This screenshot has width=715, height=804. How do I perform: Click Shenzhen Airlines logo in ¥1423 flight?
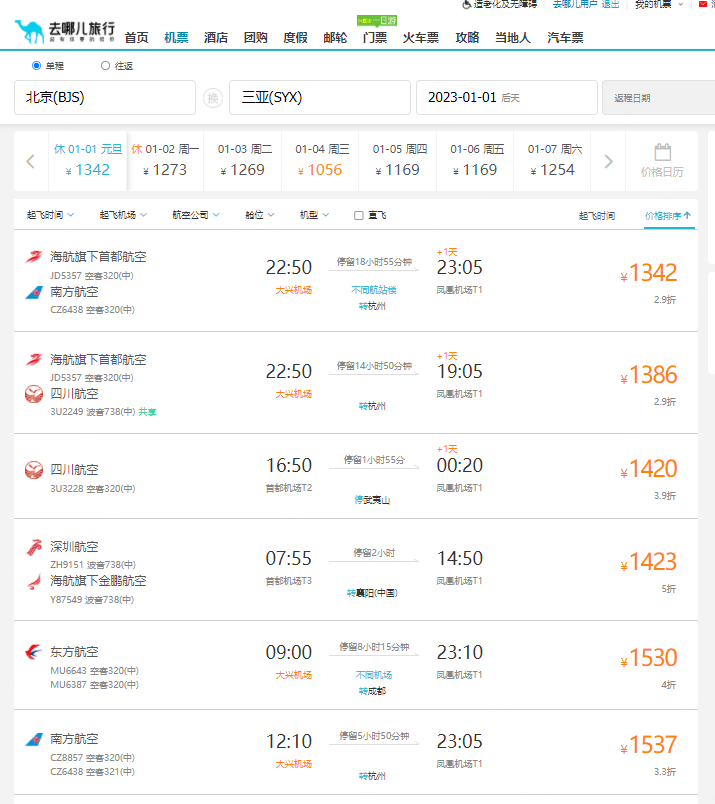34,548
